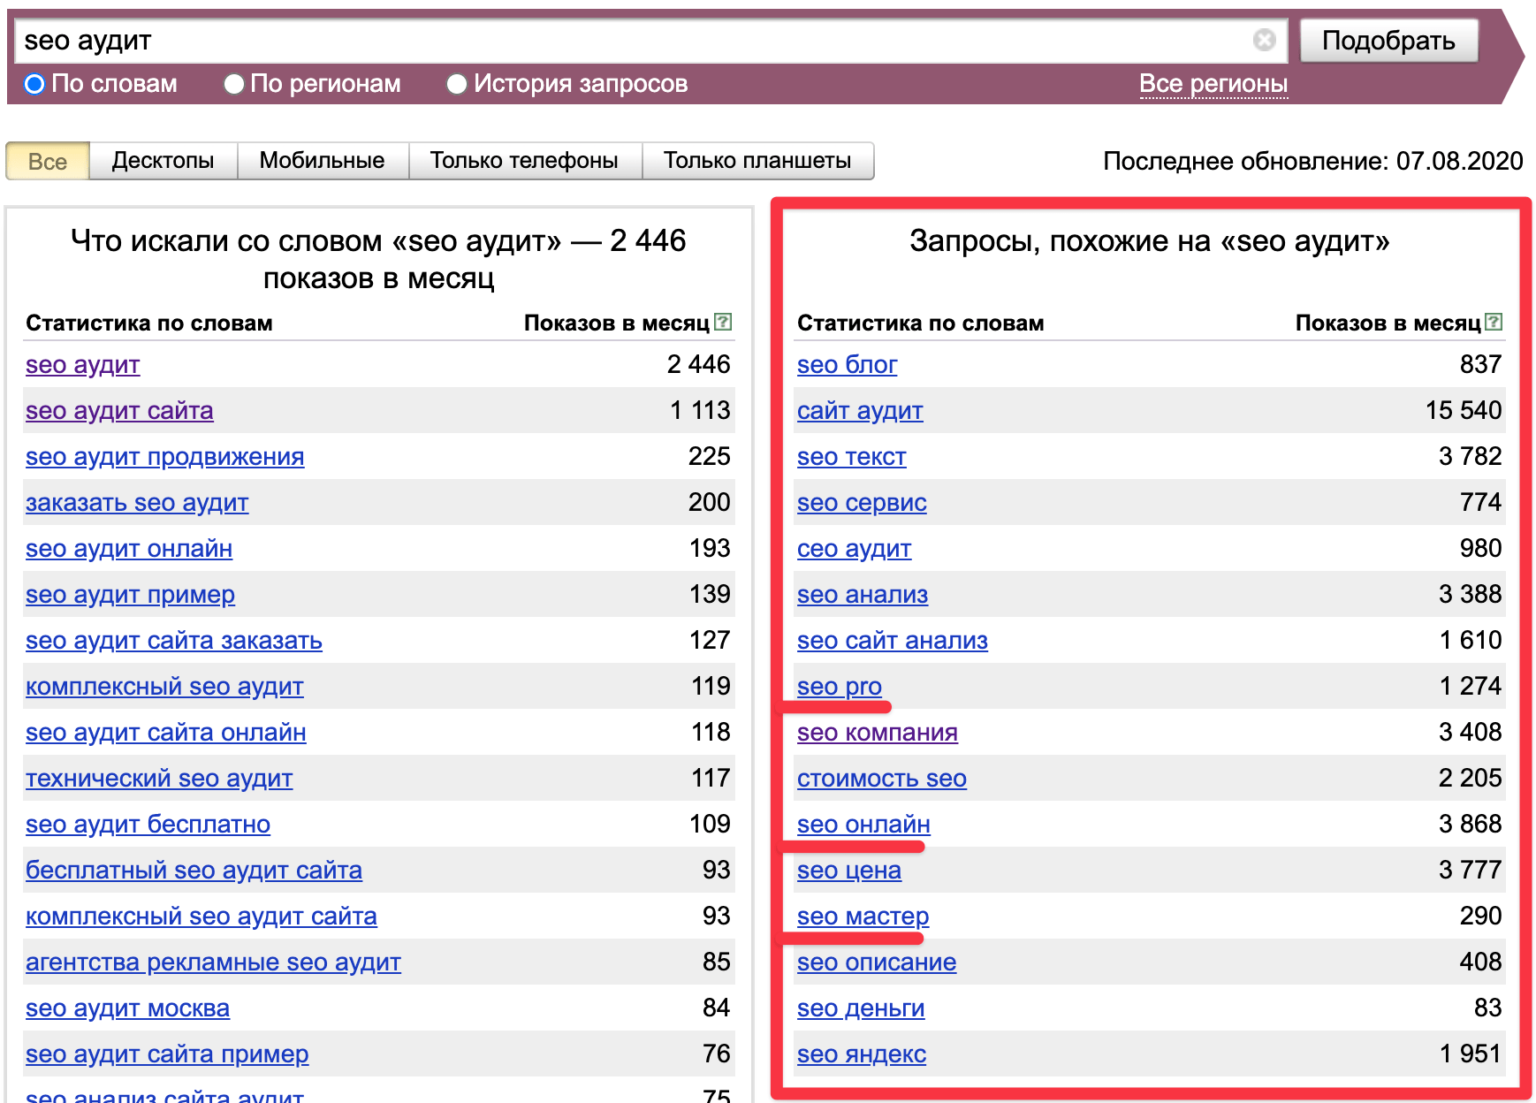This screenshot has width=1536, height=1103.
Task: Open the 'сео аудит' similar query
Action: coord(854,549)
